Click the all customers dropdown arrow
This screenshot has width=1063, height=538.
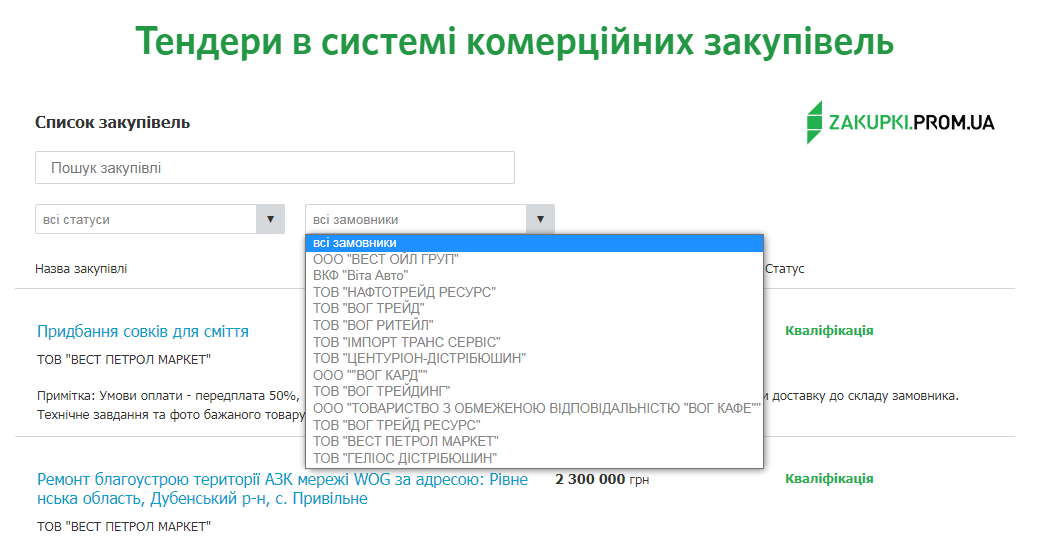(540, 219)
